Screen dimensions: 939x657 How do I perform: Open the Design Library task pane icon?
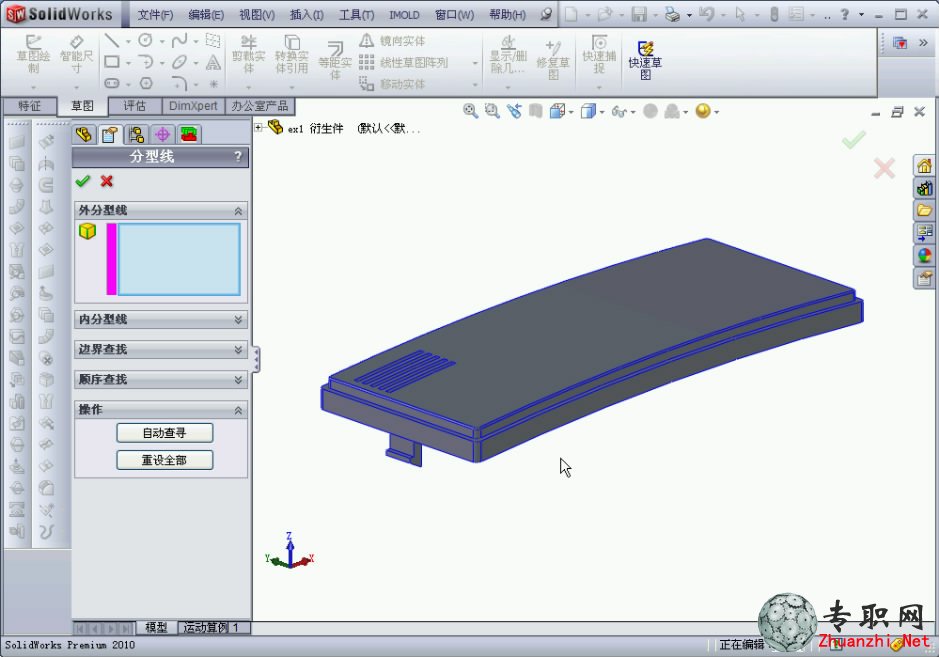pyautogui.click(x=924, y=188)
